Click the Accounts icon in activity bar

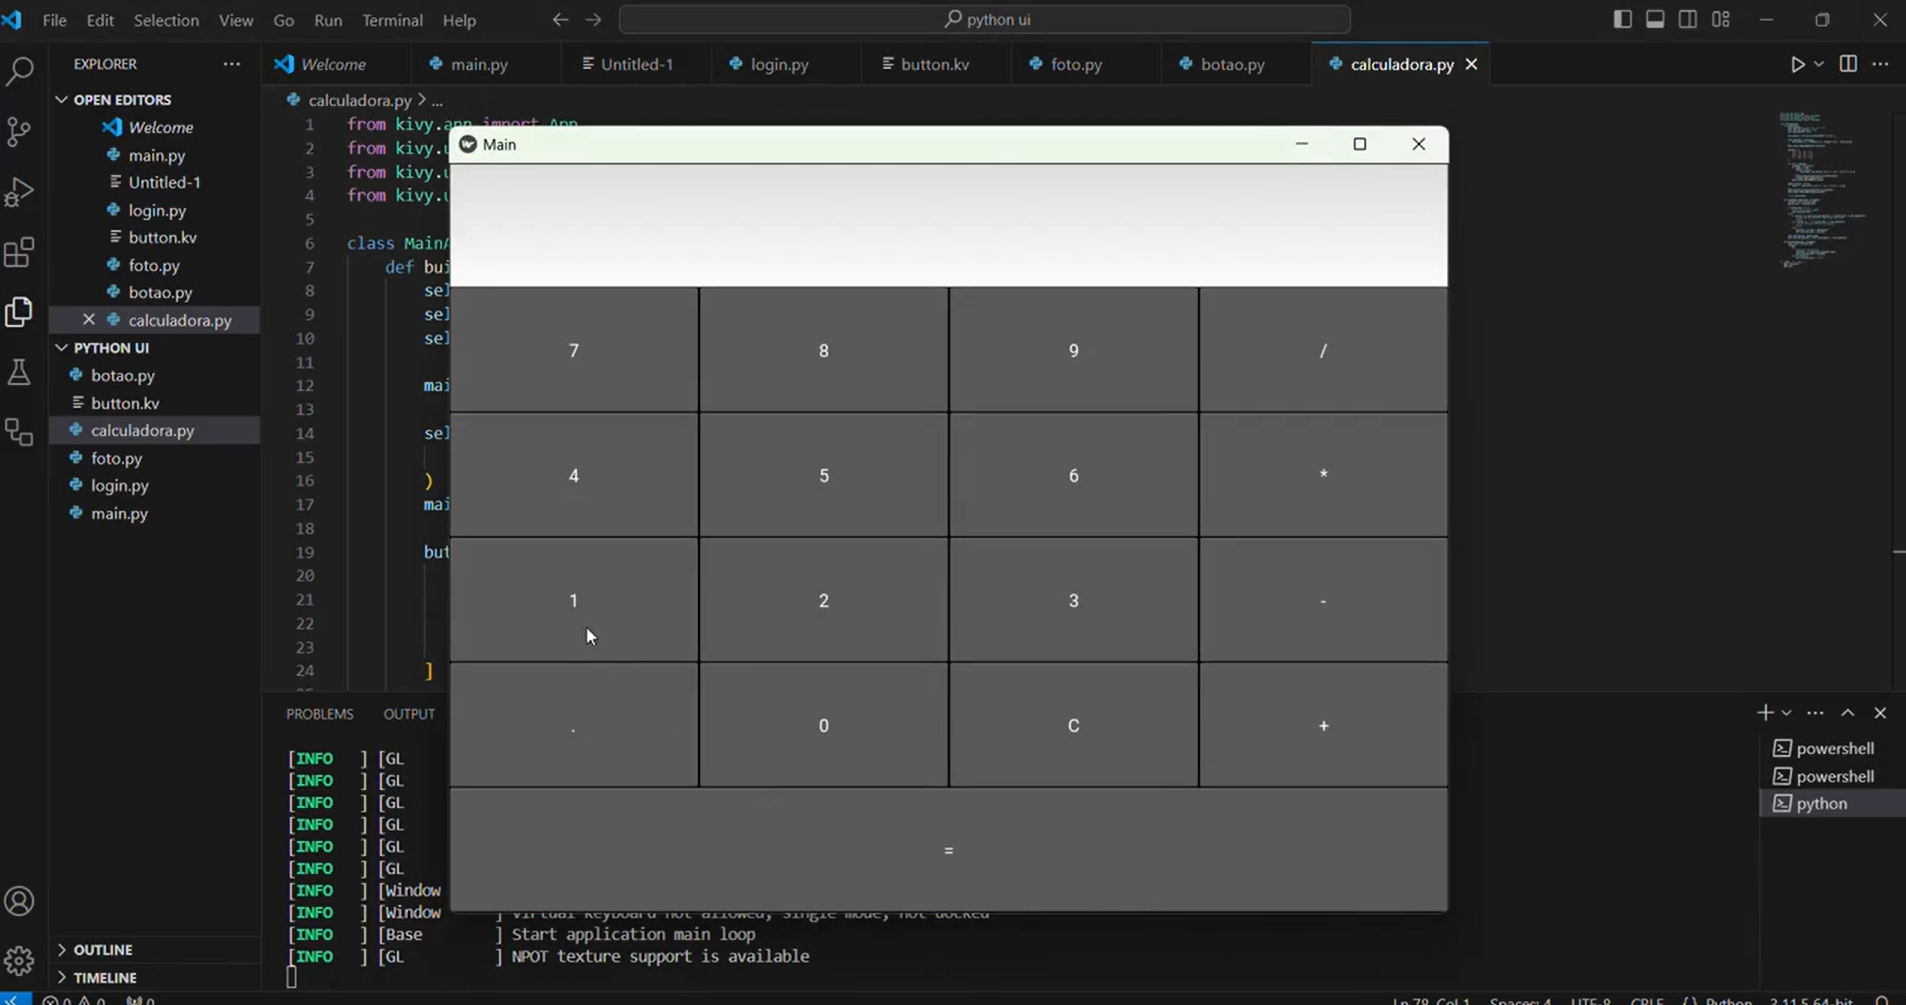click(x=20, y=901)
